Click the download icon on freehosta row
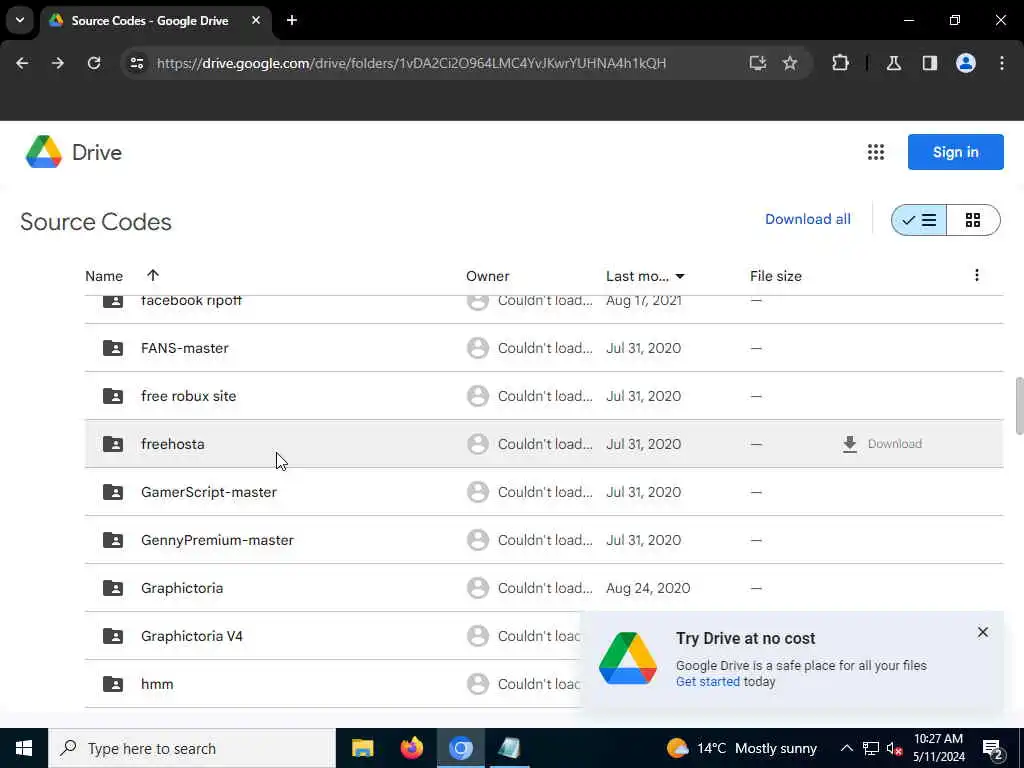Viewport: 1024px width, 768px height. 850,444
